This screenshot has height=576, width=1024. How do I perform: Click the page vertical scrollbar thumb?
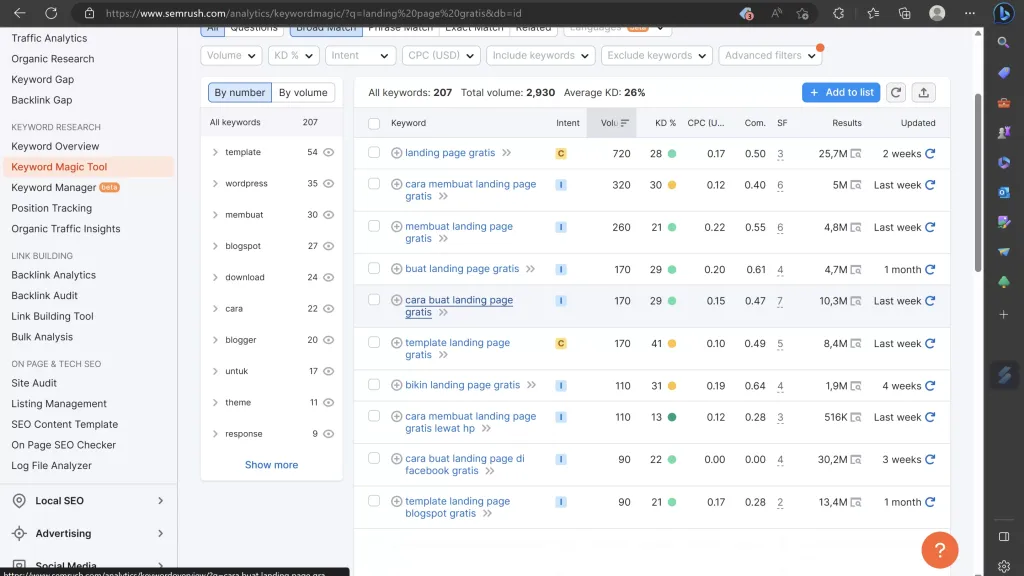(x=978, y=183)
